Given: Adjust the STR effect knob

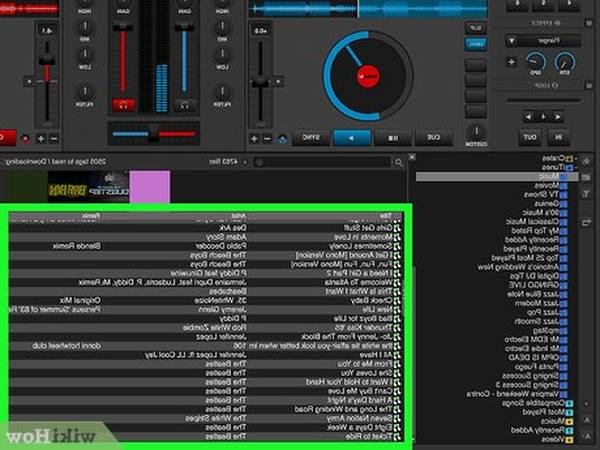Looking at the screenshot, I should (565, 62).
